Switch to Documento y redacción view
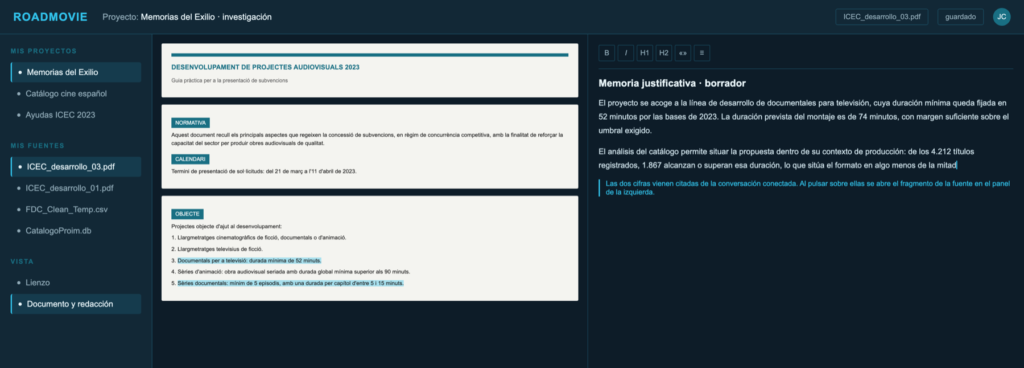Screen dimensions: 1024x368 [76, 304]
